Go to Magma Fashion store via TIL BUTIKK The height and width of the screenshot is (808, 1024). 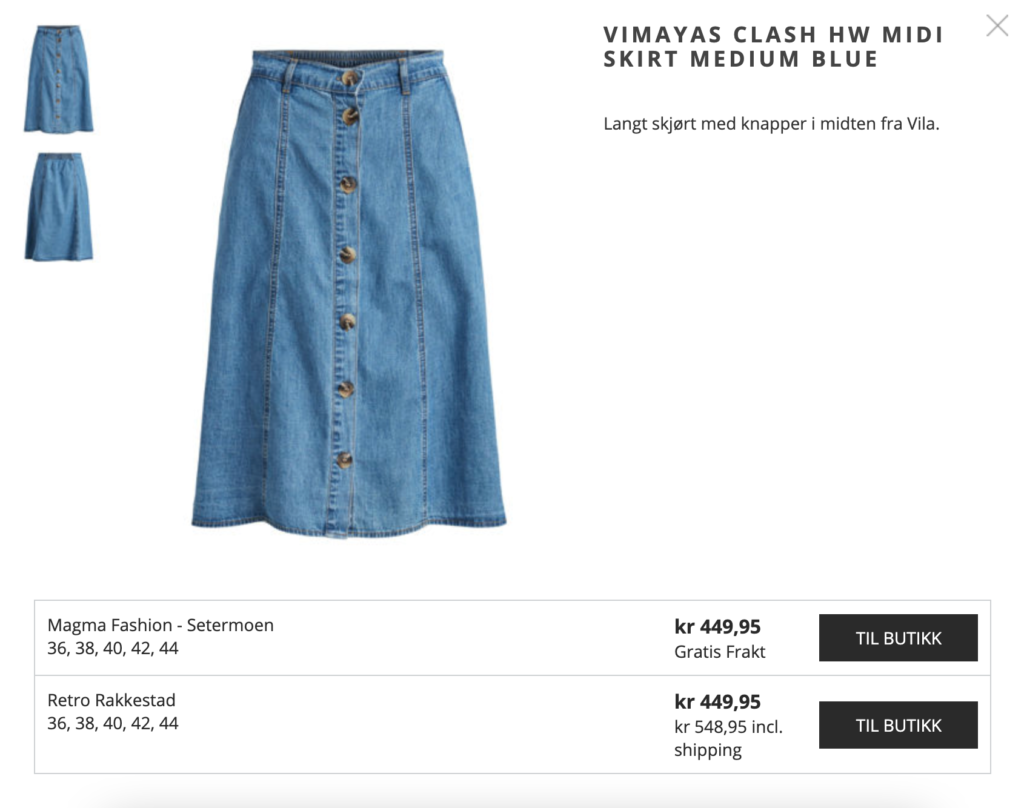[x=898, y=638]
